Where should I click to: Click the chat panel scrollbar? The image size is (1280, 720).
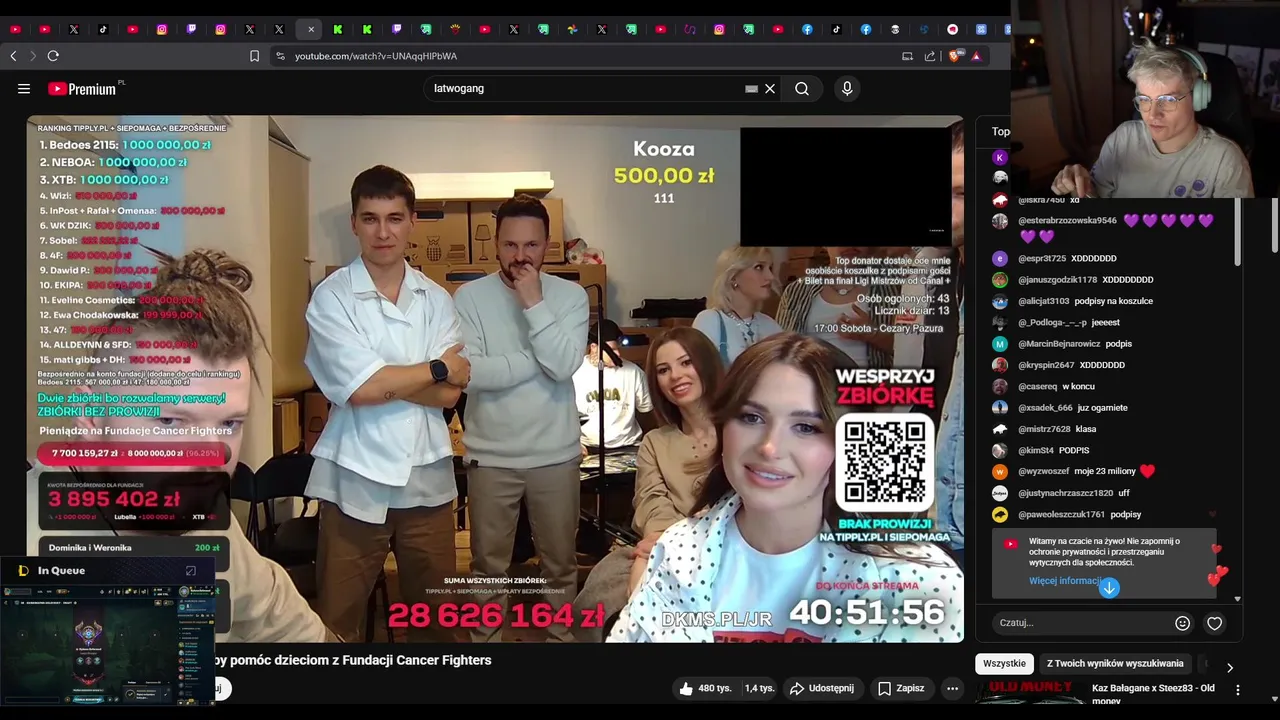tap(1237, 232)
